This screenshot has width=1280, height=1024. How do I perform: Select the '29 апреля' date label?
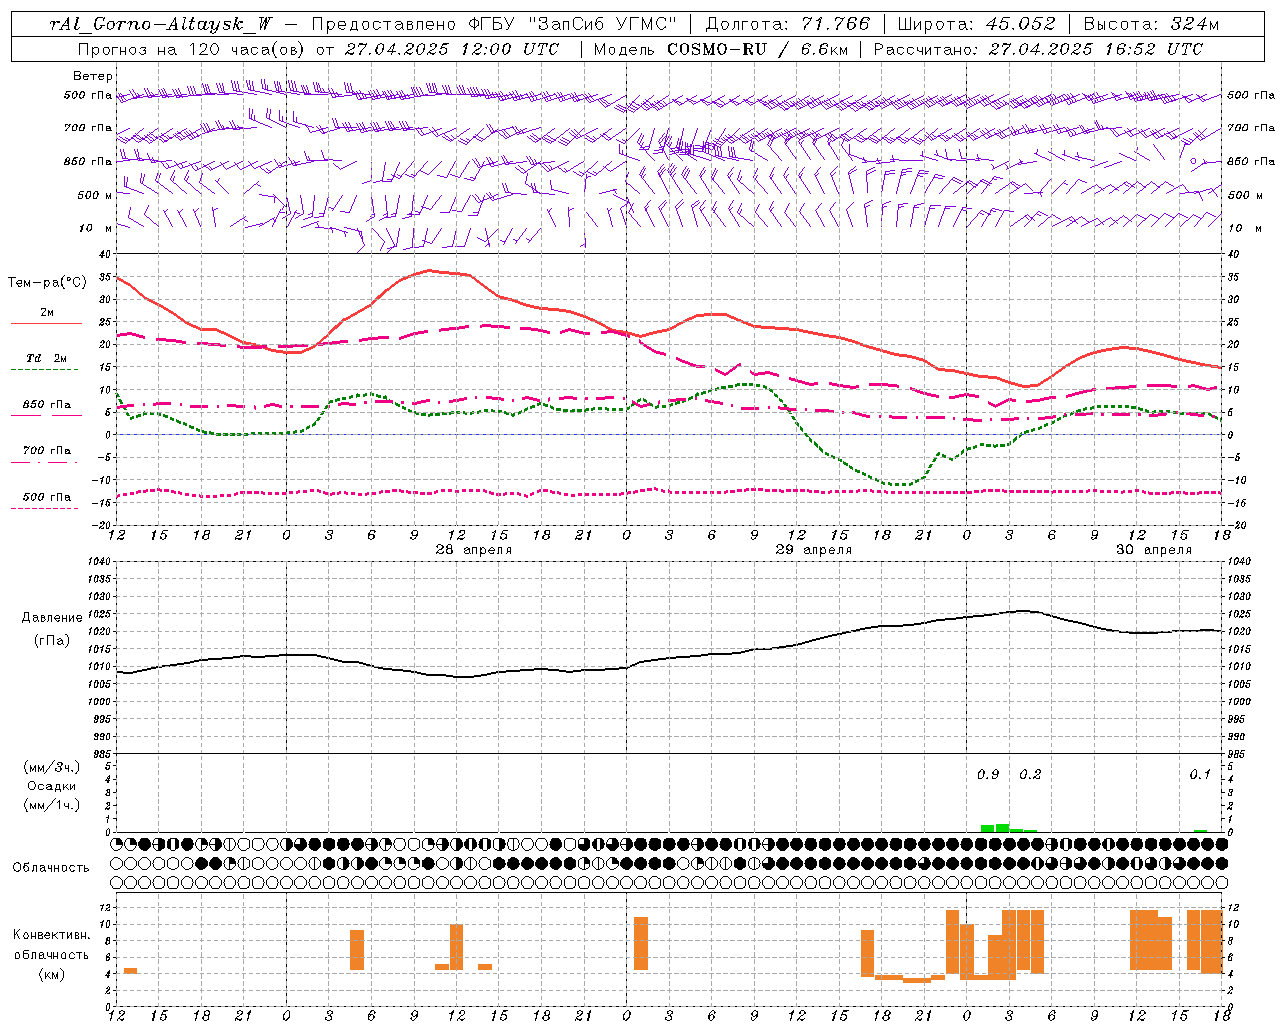point(814,550)
